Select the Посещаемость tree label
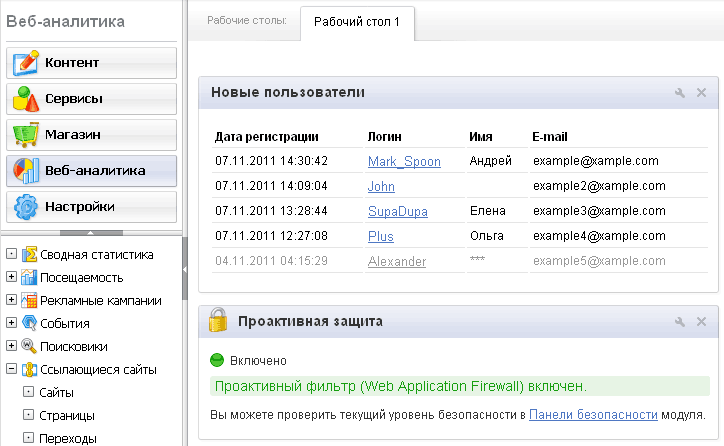The image size is (724, 446). [81, 277]
